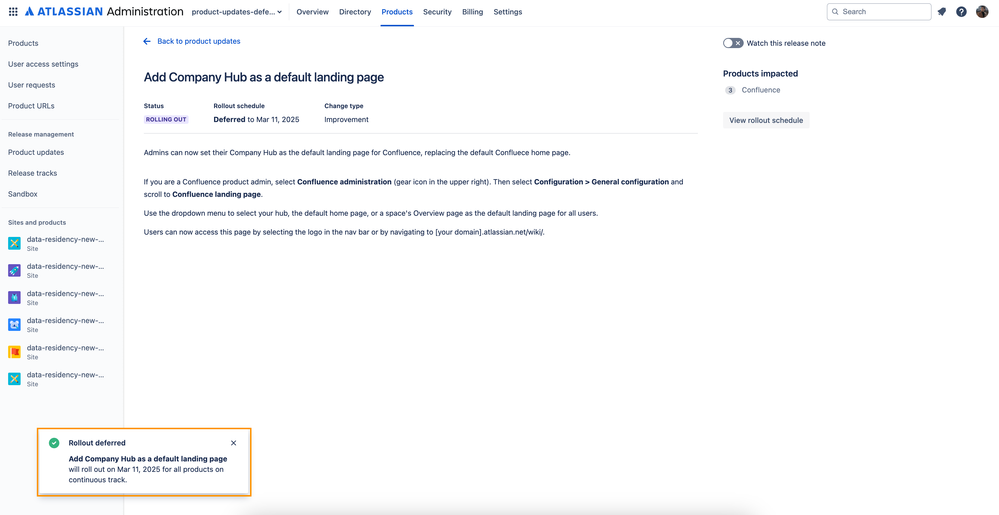
Task: Select the Products tab
Action: pyautogui.click(x=397, y=11)
